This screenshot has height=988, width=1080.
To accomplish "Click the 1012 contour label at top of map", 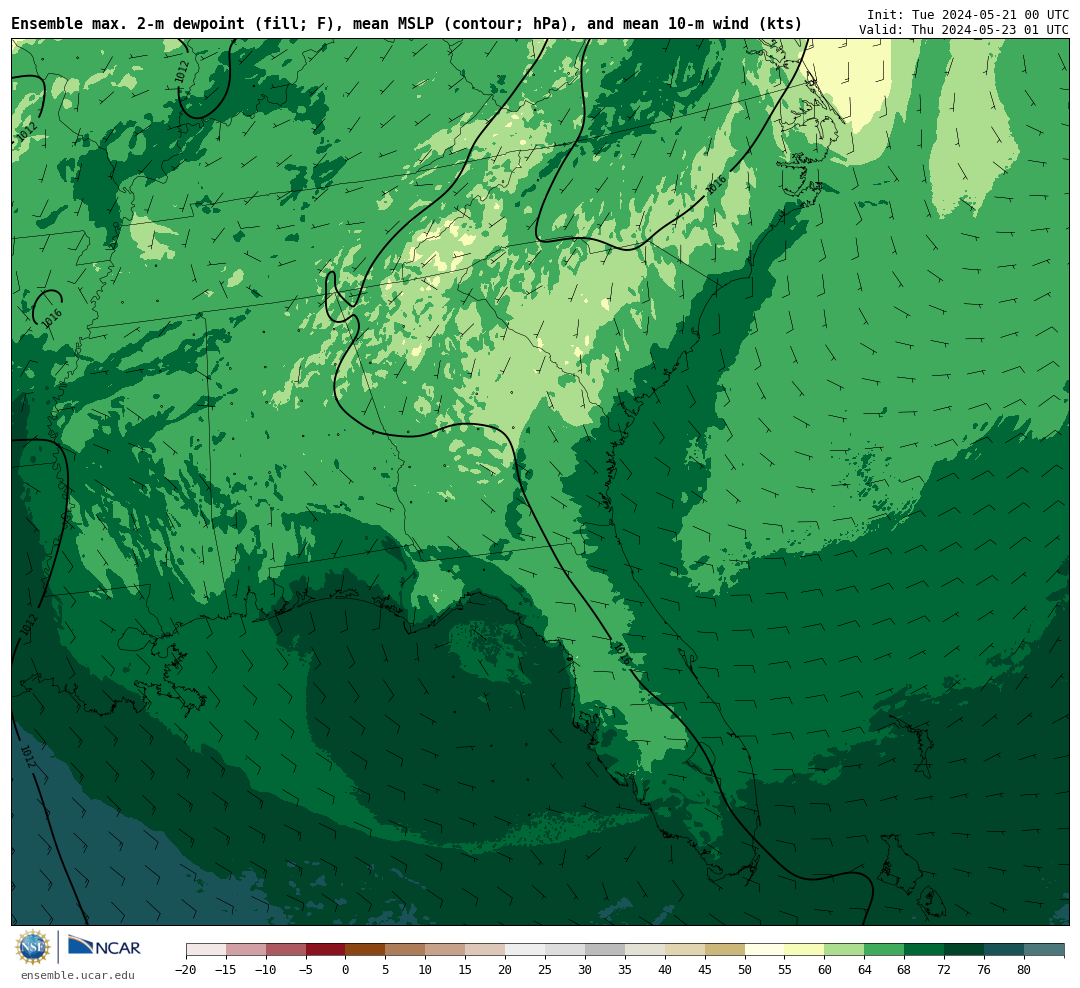I will [x=182, y=72].
